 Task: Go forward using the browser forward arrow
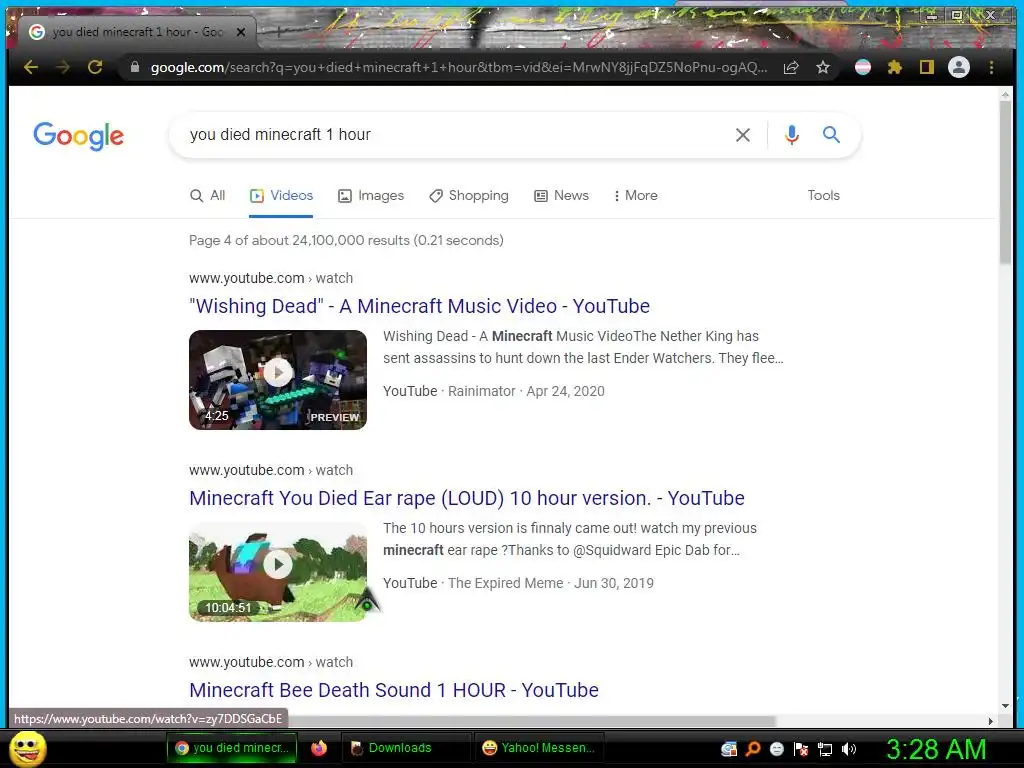63,67
